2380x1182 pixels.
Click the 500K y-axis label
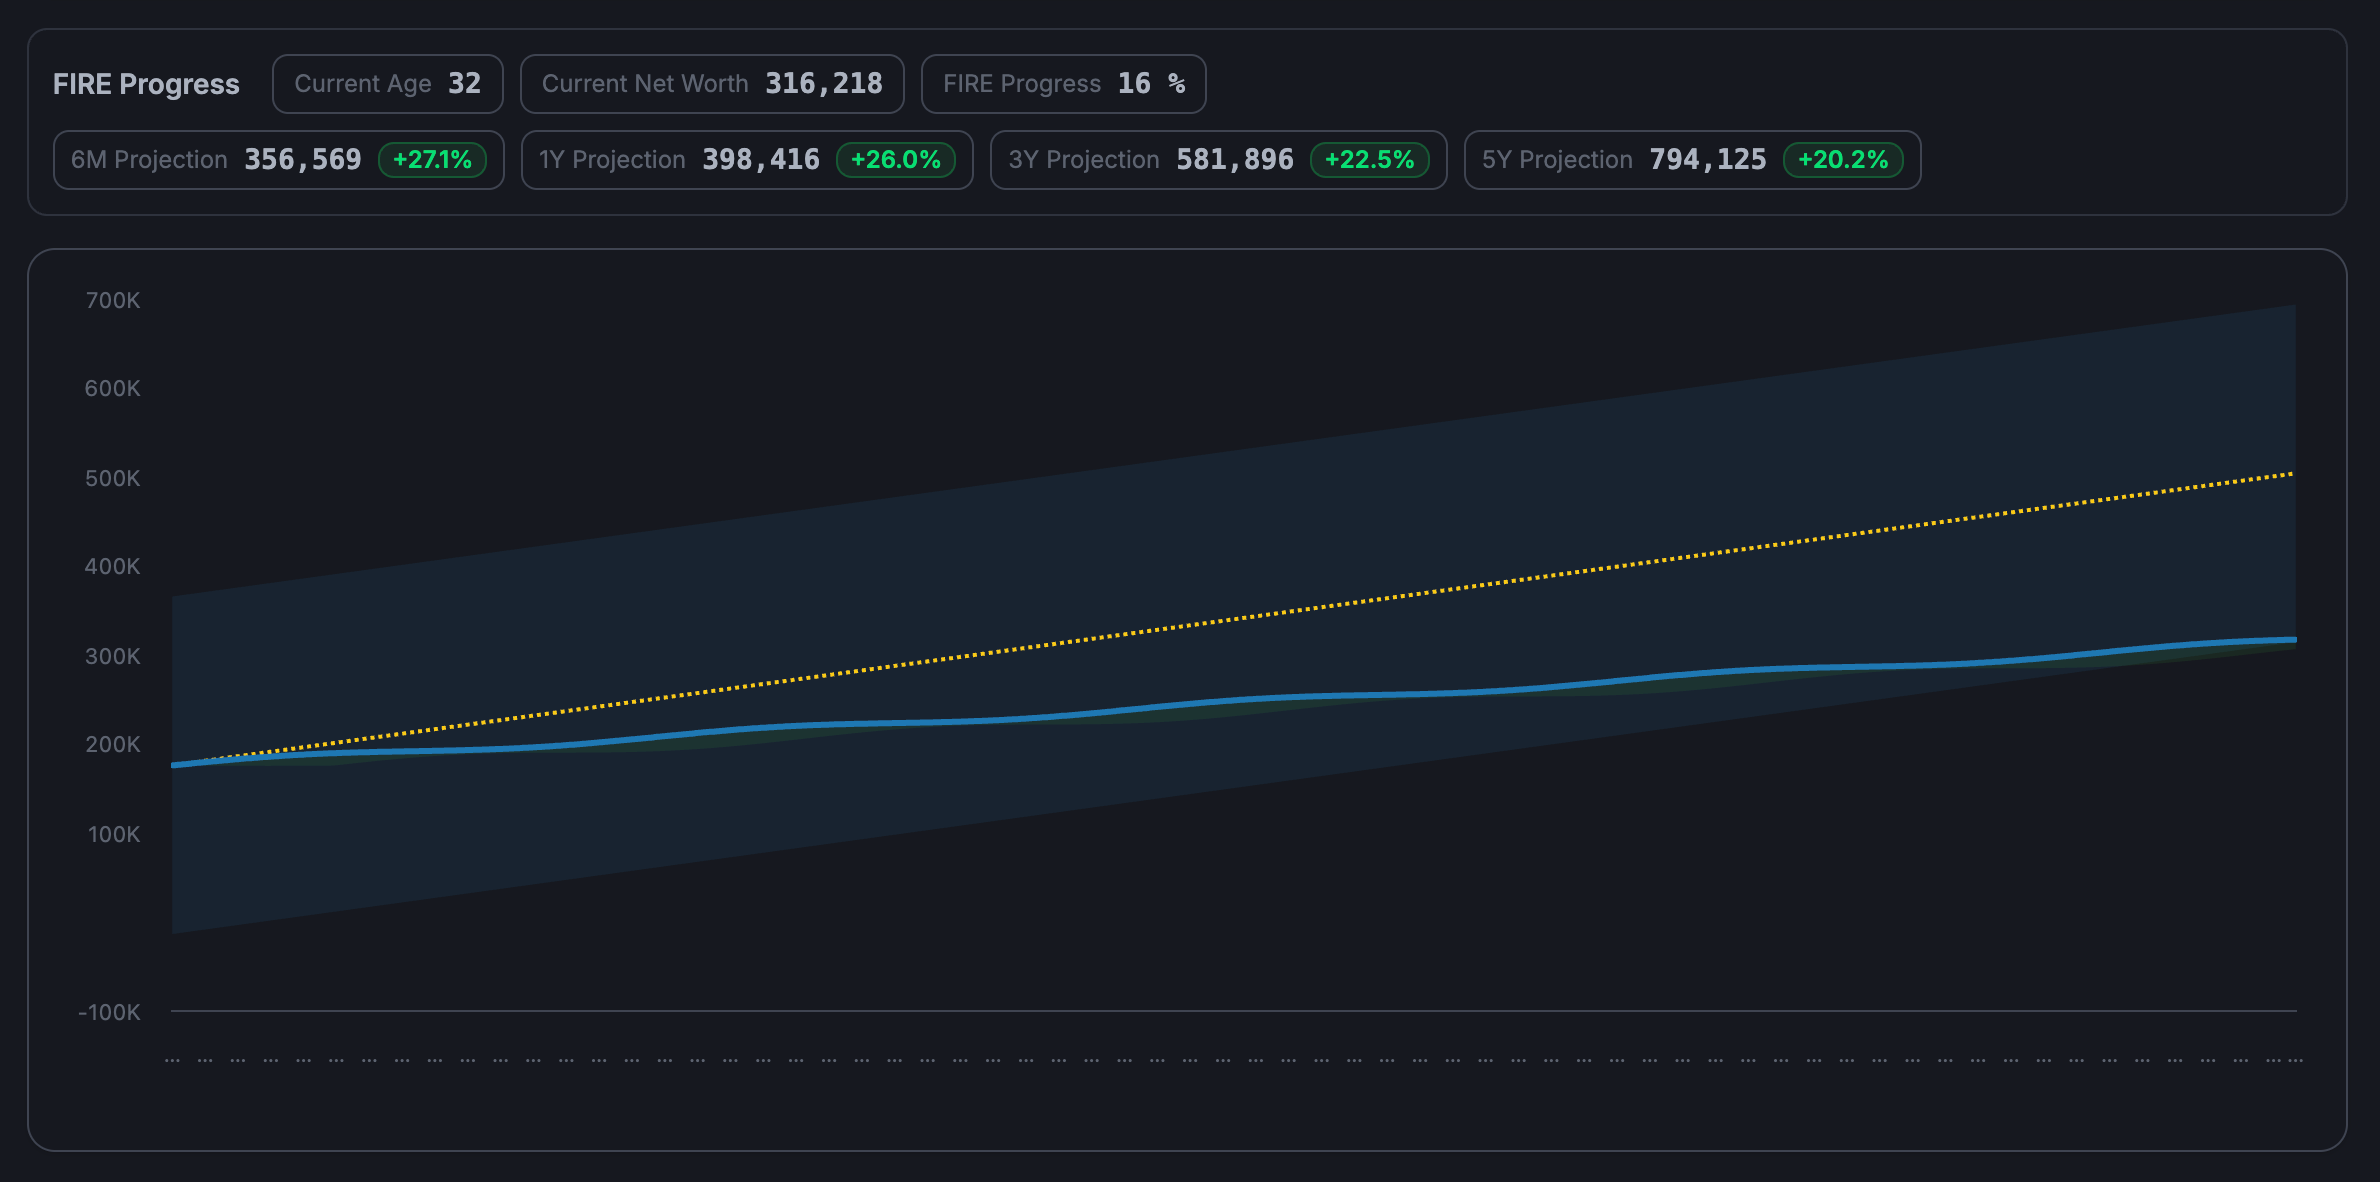click(112, 479)
